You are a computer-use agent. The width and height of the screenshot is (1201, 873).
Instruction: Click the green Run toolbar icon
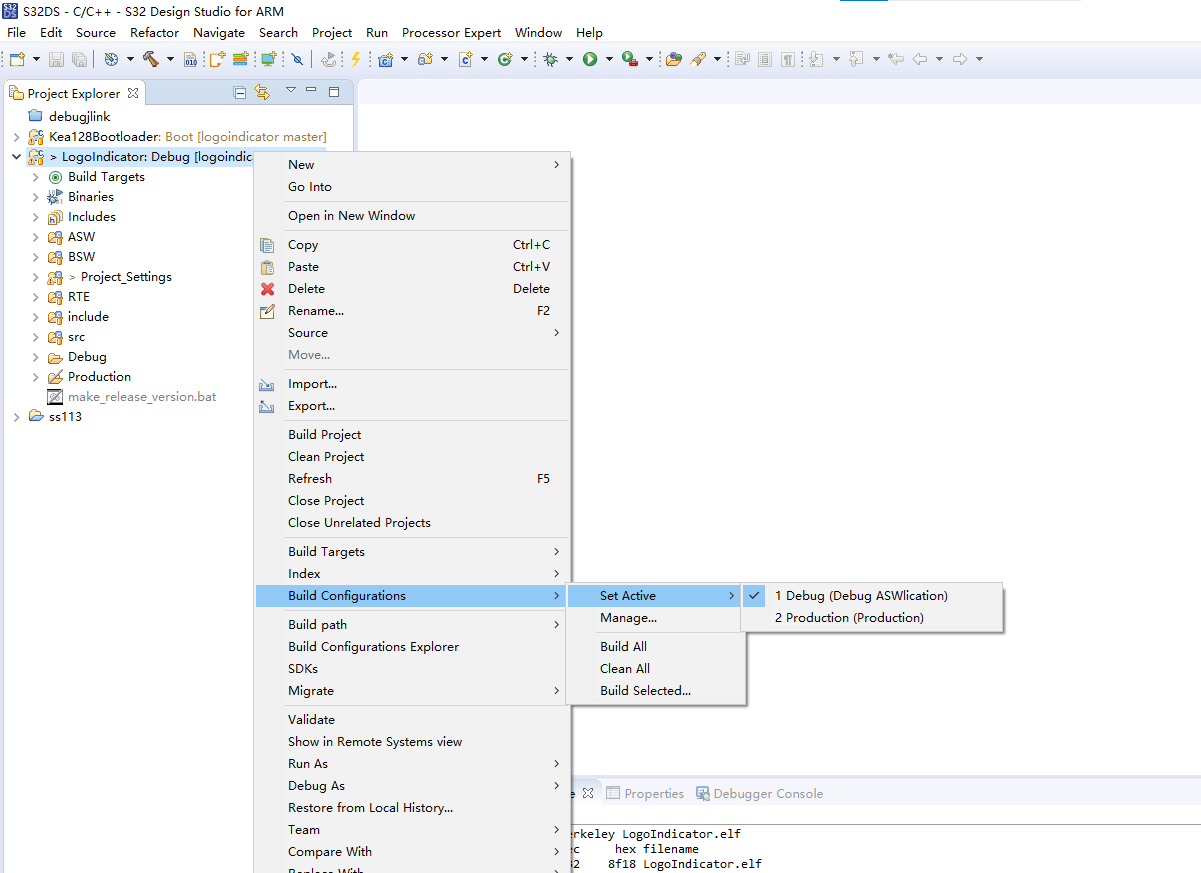tap(590, 59)
